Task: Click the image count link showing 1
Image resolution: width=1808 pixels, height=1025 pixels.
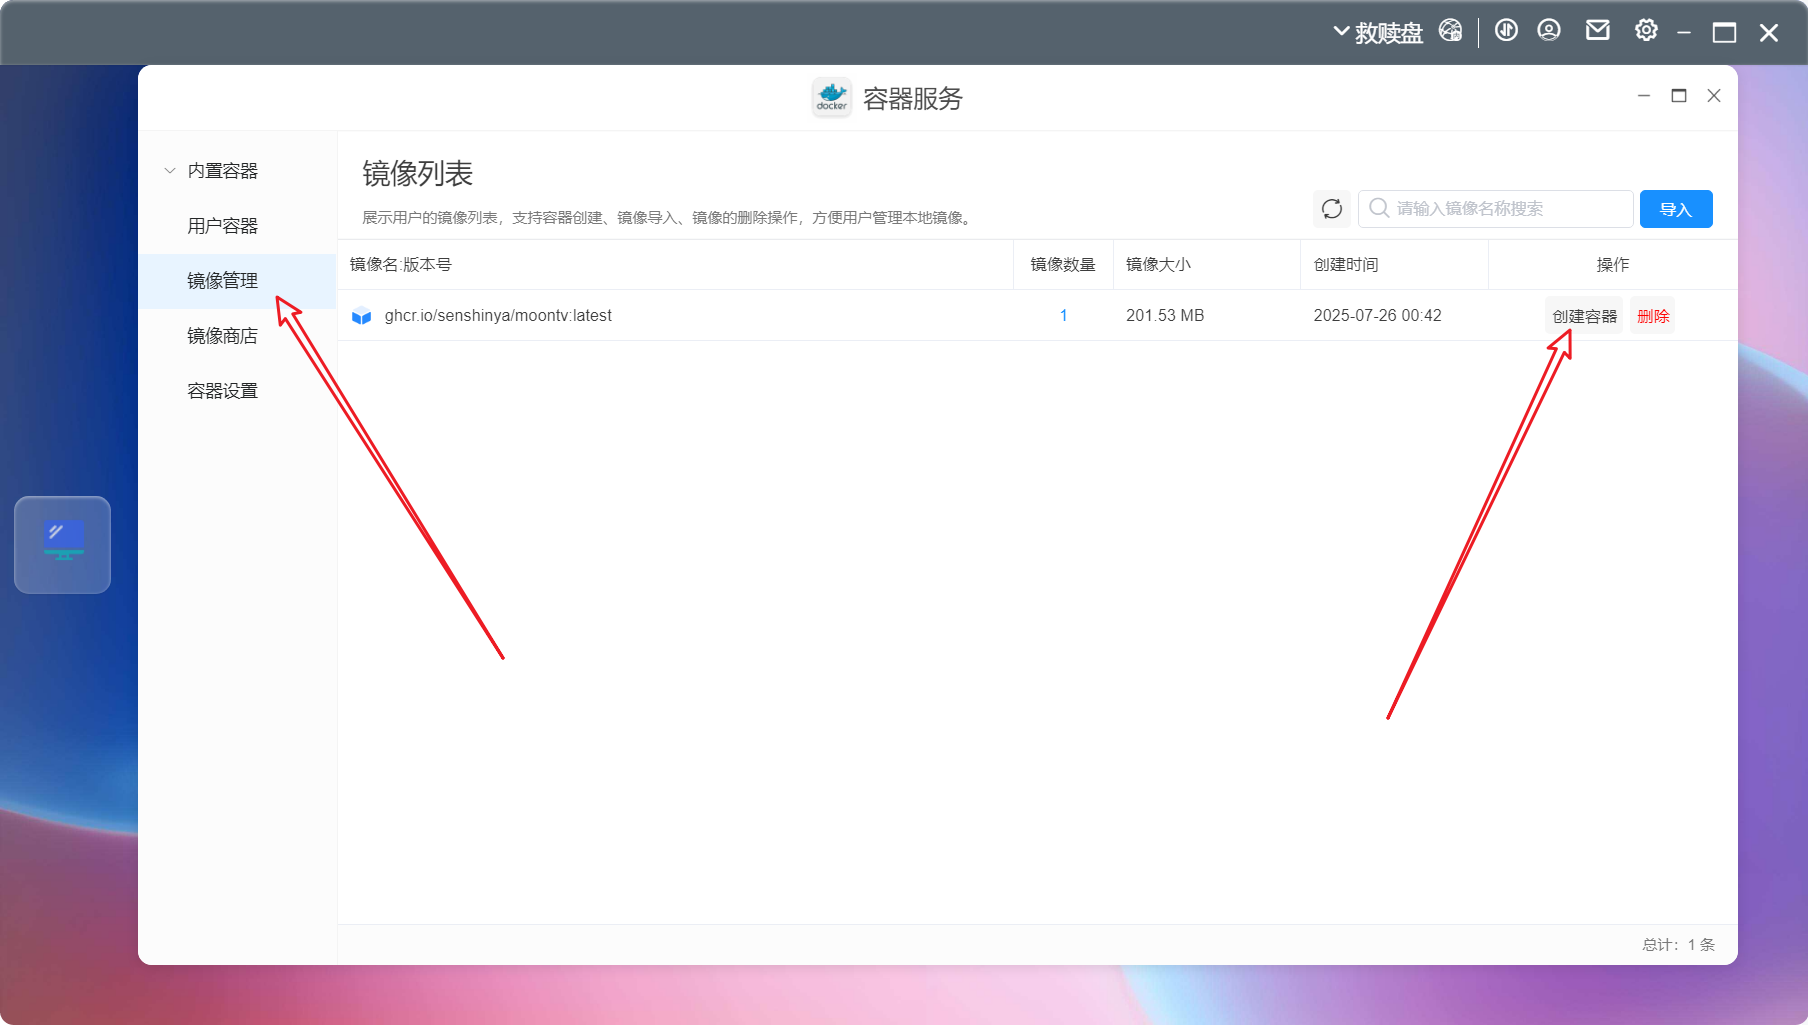Action: tap(1063, 316)
